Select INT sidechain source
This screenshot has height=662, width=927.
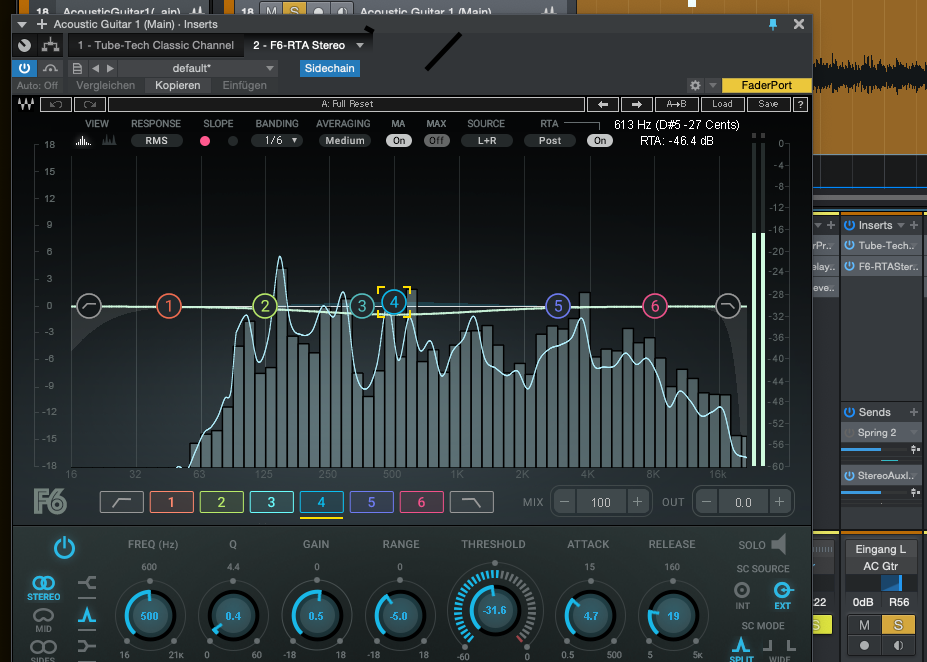point(742,595)
